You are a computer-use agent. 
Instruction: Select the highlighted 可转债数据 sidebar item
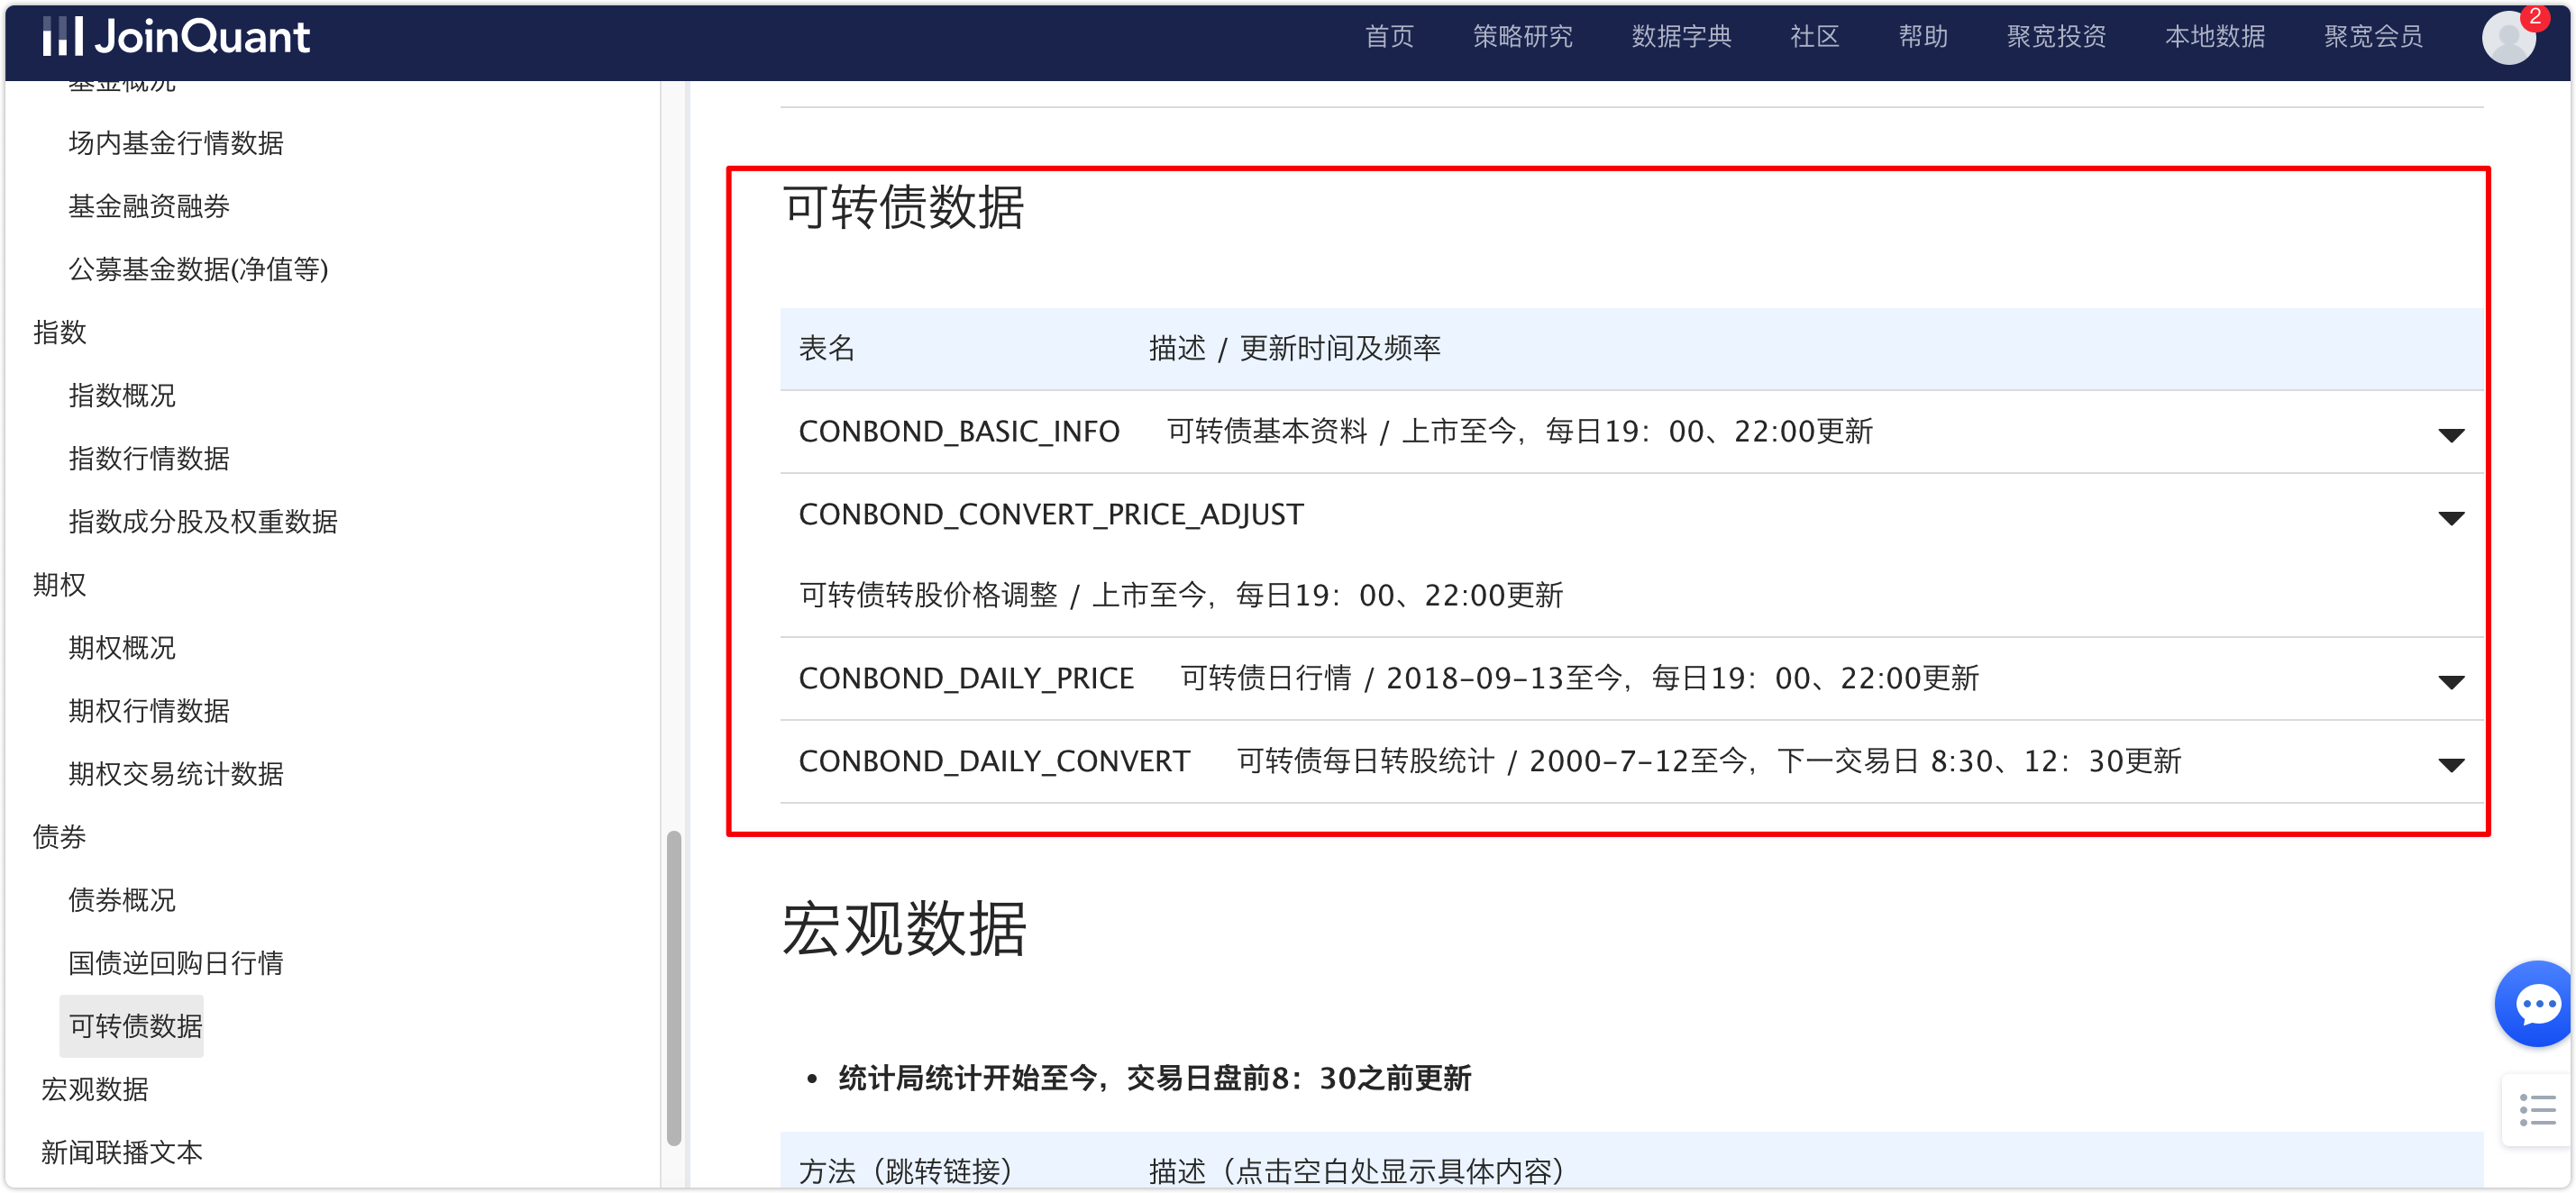tap(135, 1025)
